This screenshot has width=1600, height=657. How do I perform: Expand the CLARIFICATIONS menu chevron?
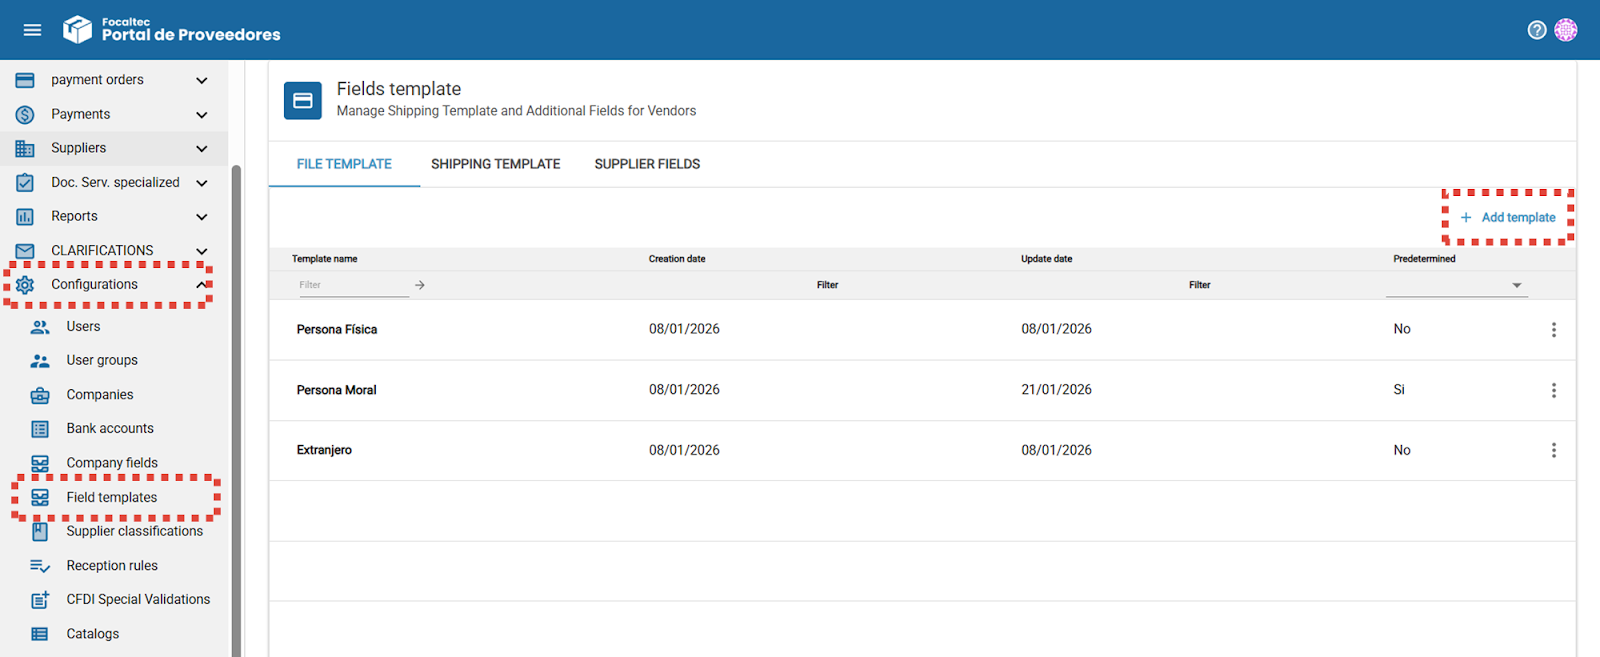click(202, 251)
